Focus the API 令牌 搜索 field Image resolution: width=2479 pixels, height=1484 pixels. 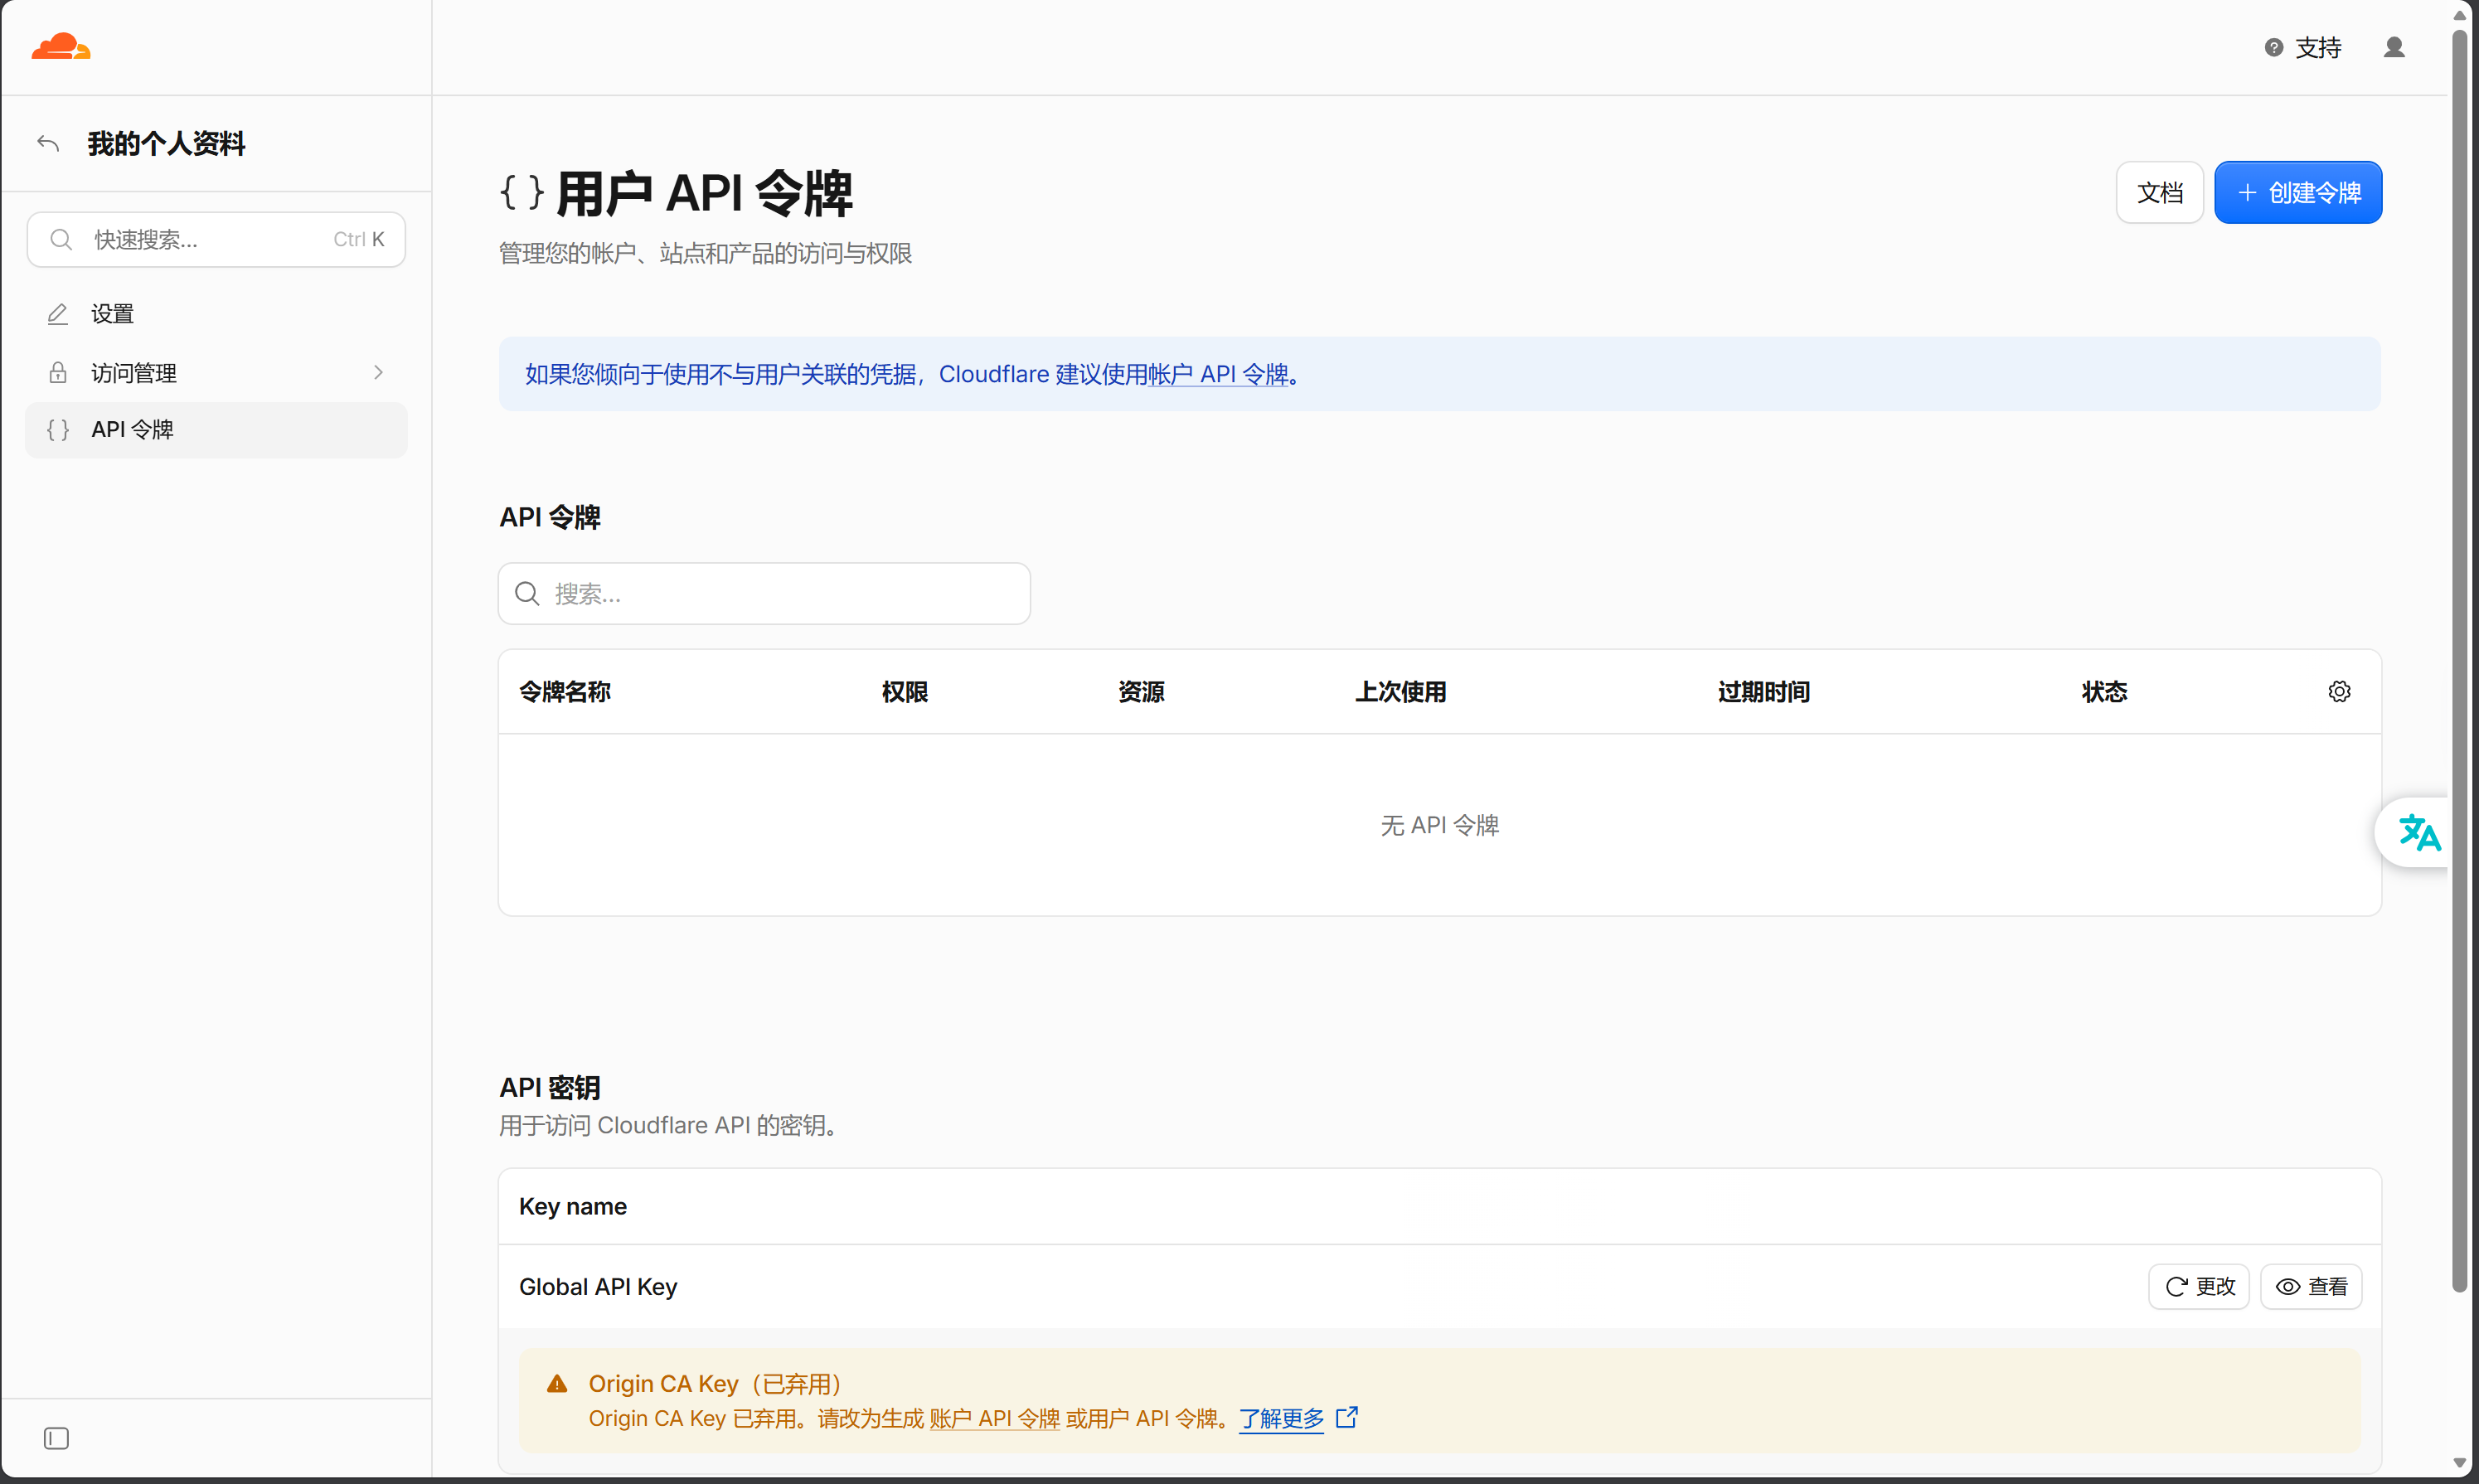point(764,593)
